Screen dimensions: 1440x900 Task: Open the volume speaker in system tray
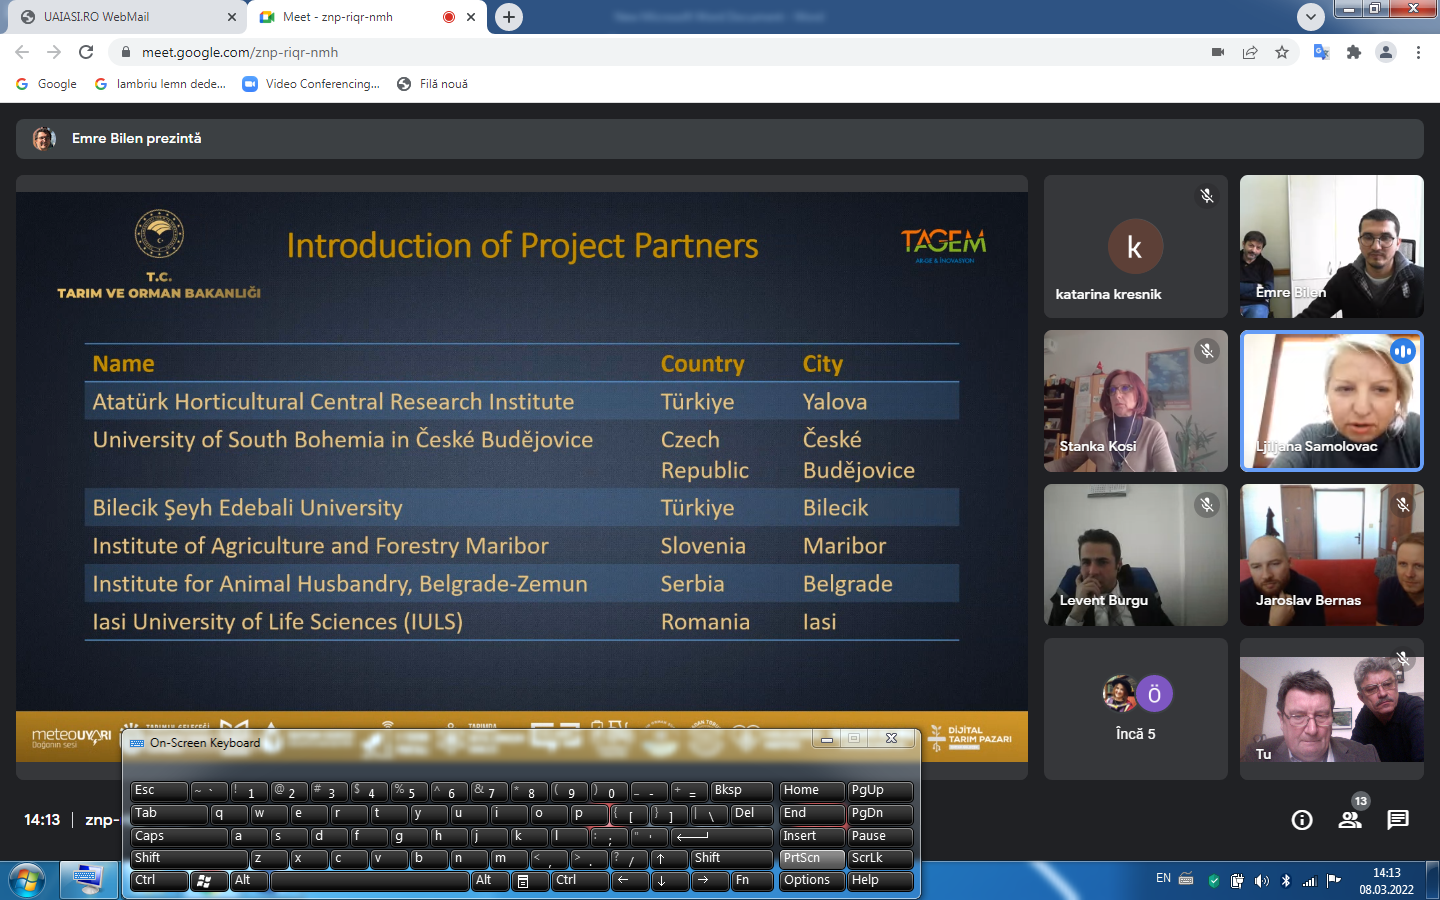1261,881
